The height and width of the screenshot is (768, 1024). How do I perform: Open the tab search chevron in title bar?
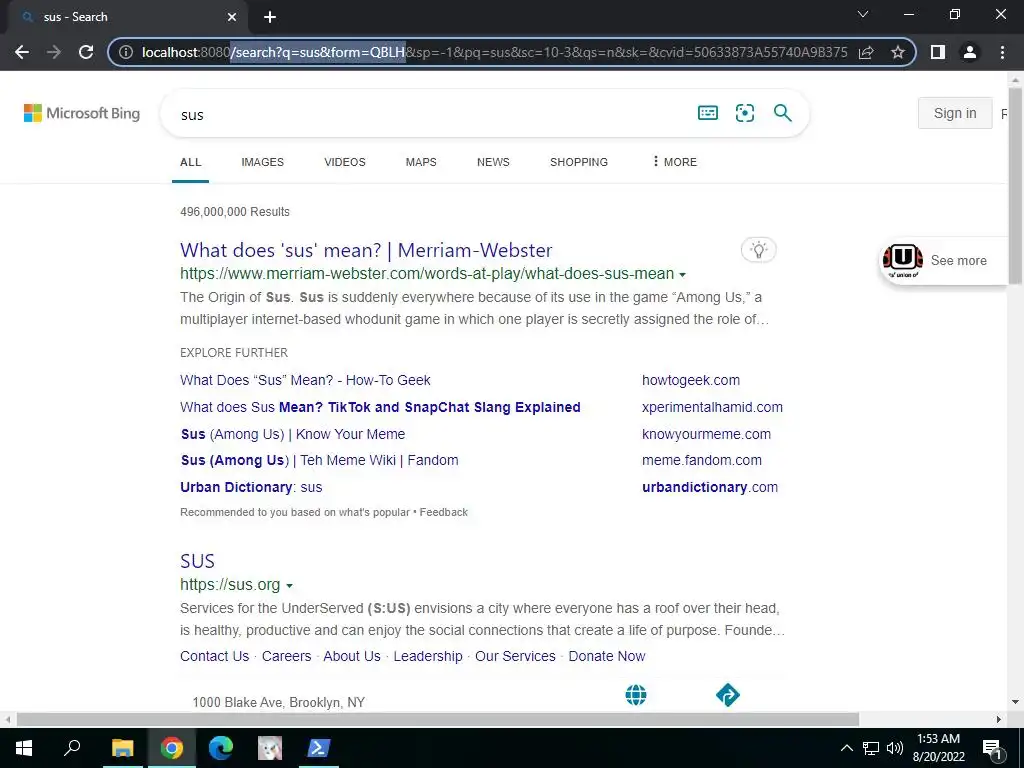863,14
